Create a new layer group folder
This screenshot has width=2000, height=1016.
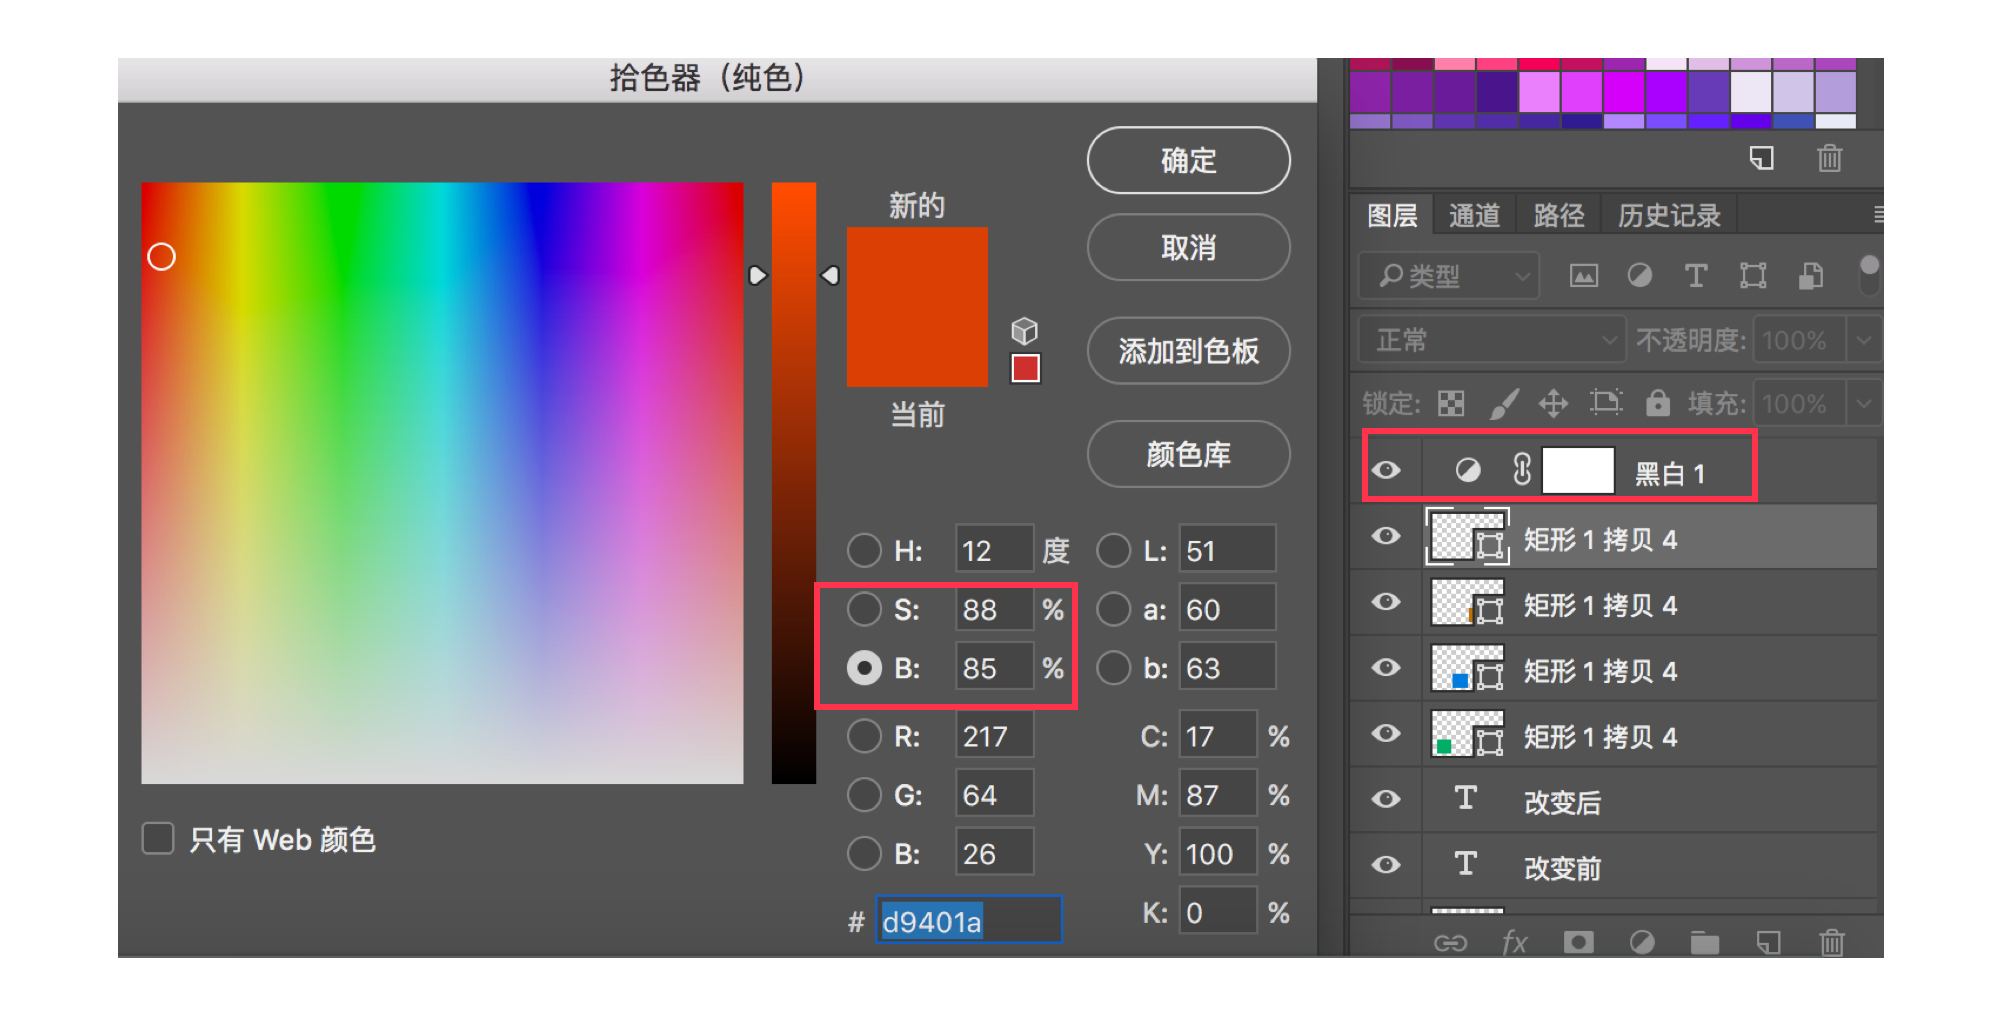[x=1705, y=942]
